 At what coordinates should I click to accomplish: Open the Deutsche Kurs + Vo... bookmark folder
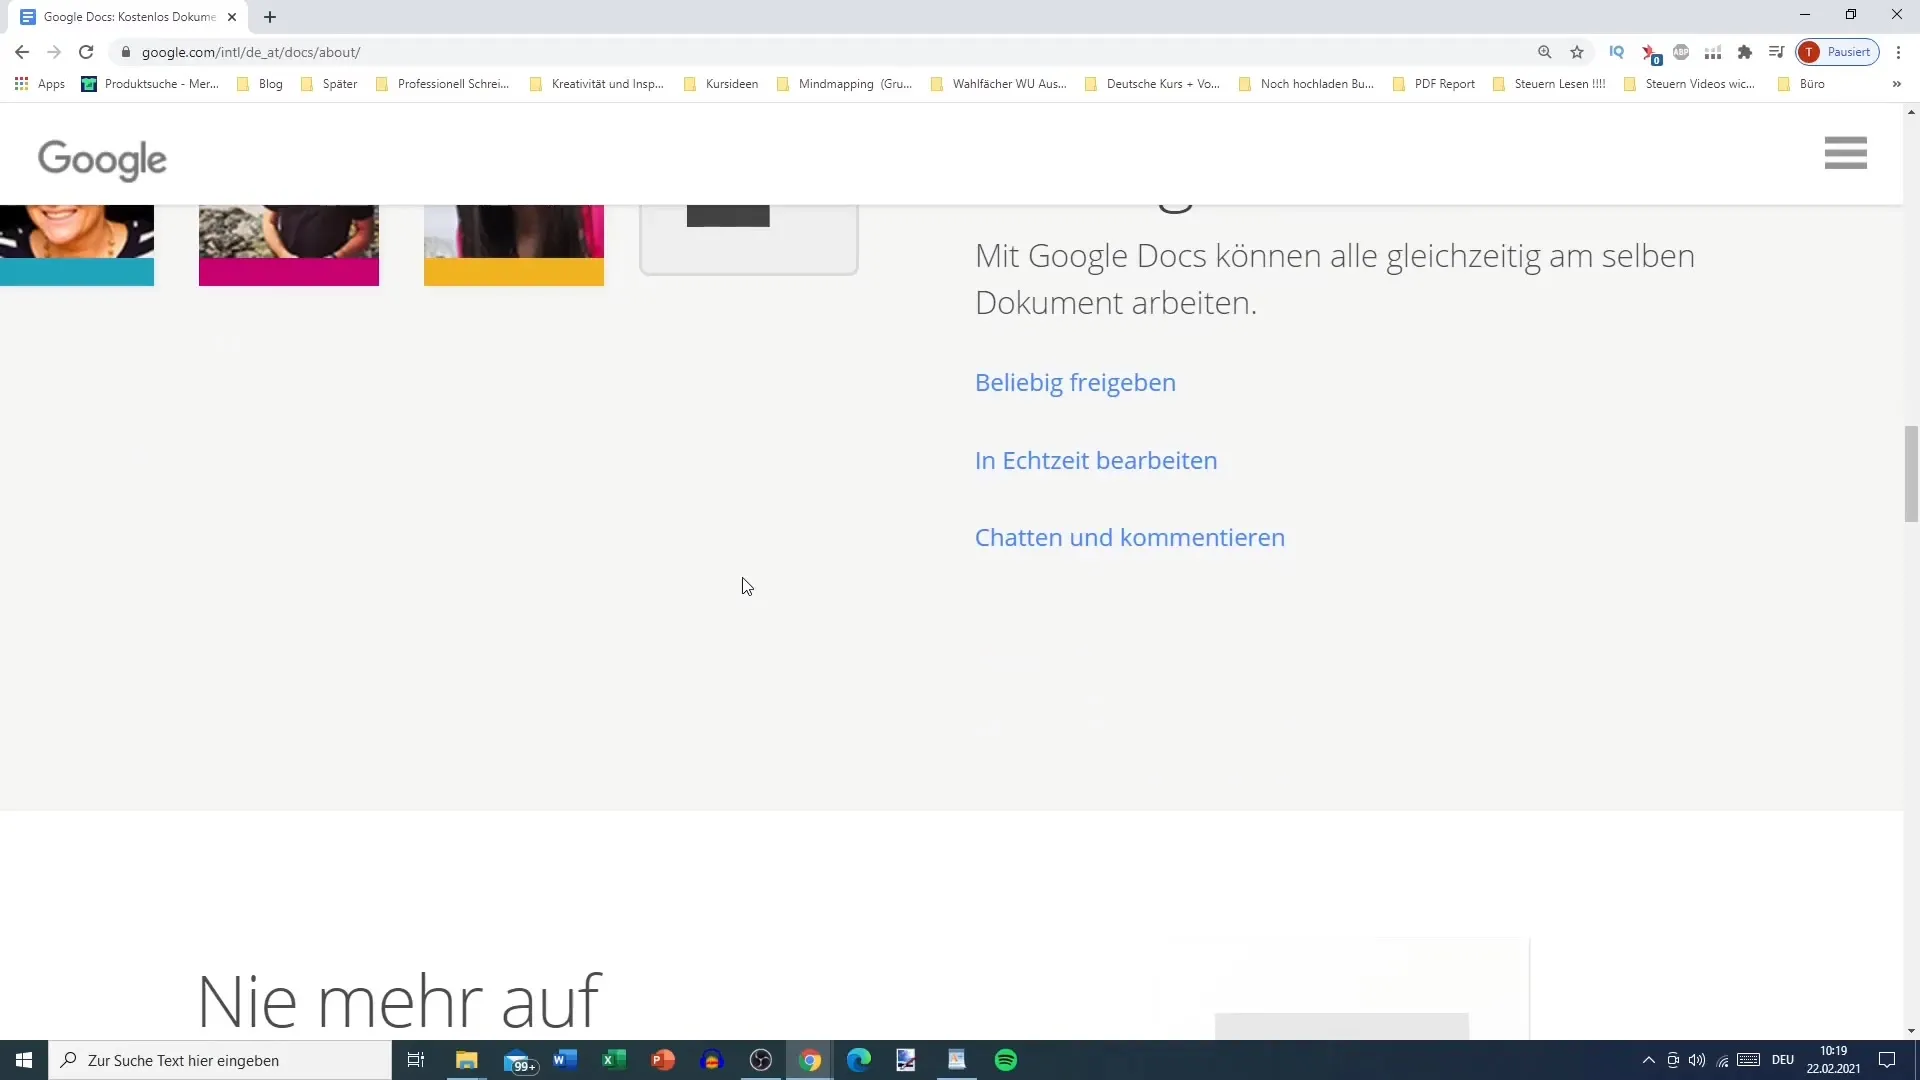tap(1152, 84)
